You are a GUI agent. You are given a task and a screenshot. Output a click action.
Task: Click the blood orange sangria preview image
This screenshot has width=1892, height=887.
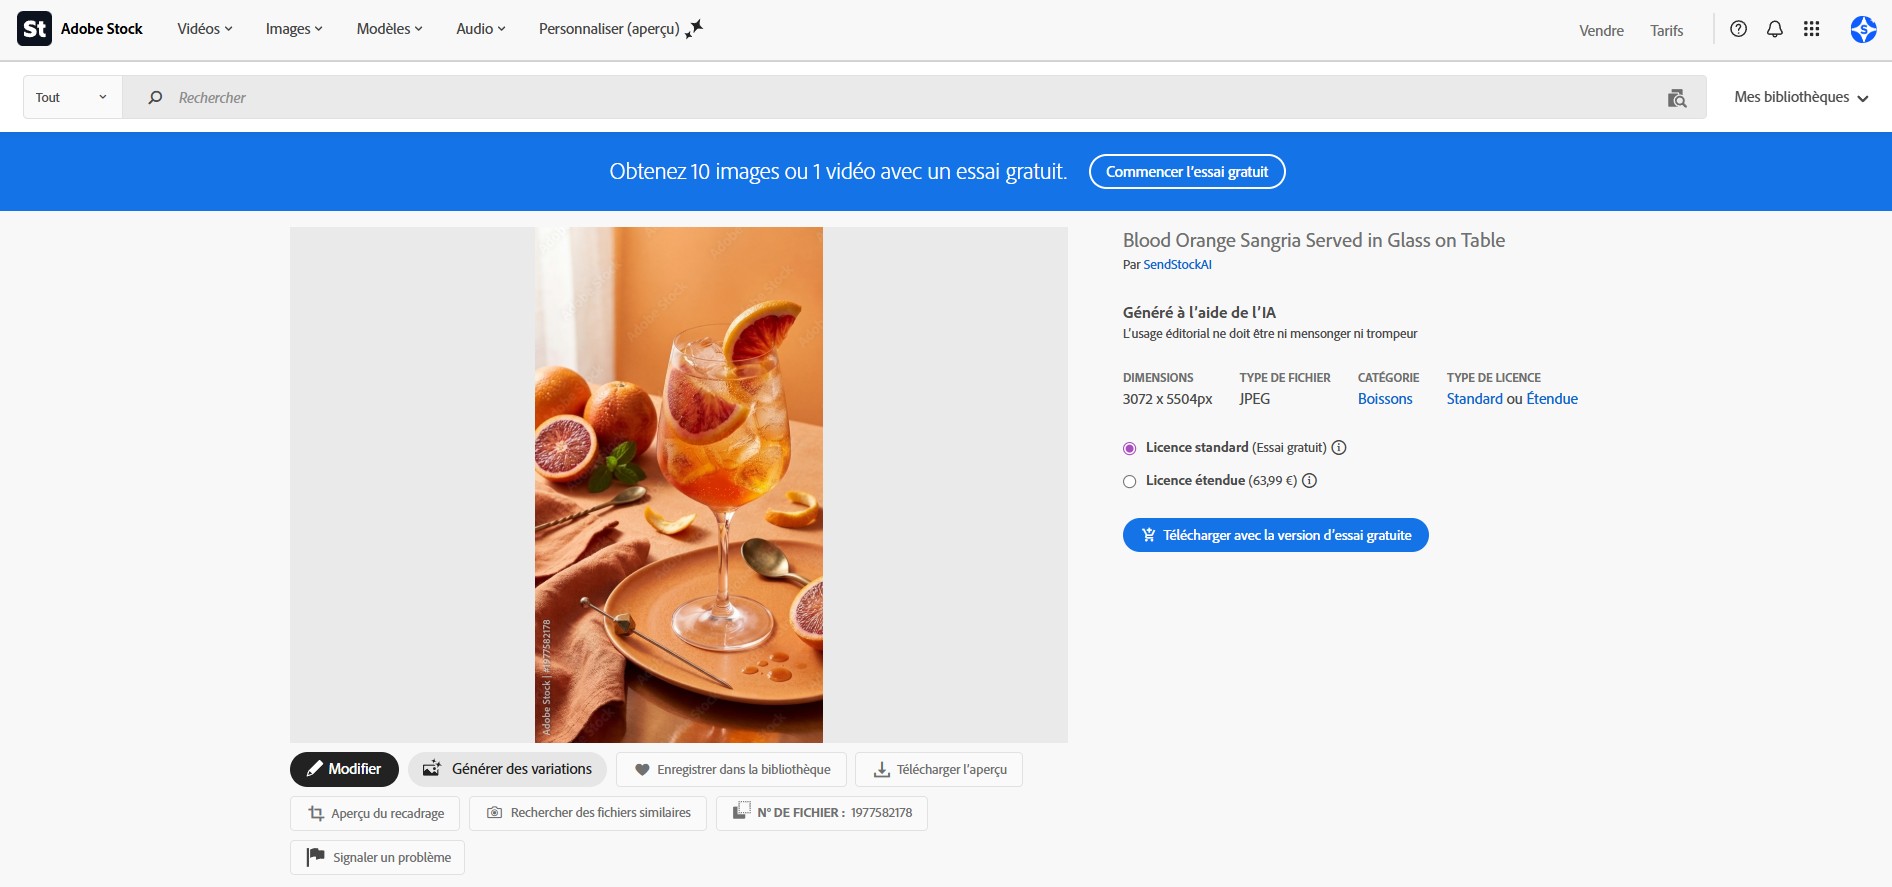tap(679, 485)
